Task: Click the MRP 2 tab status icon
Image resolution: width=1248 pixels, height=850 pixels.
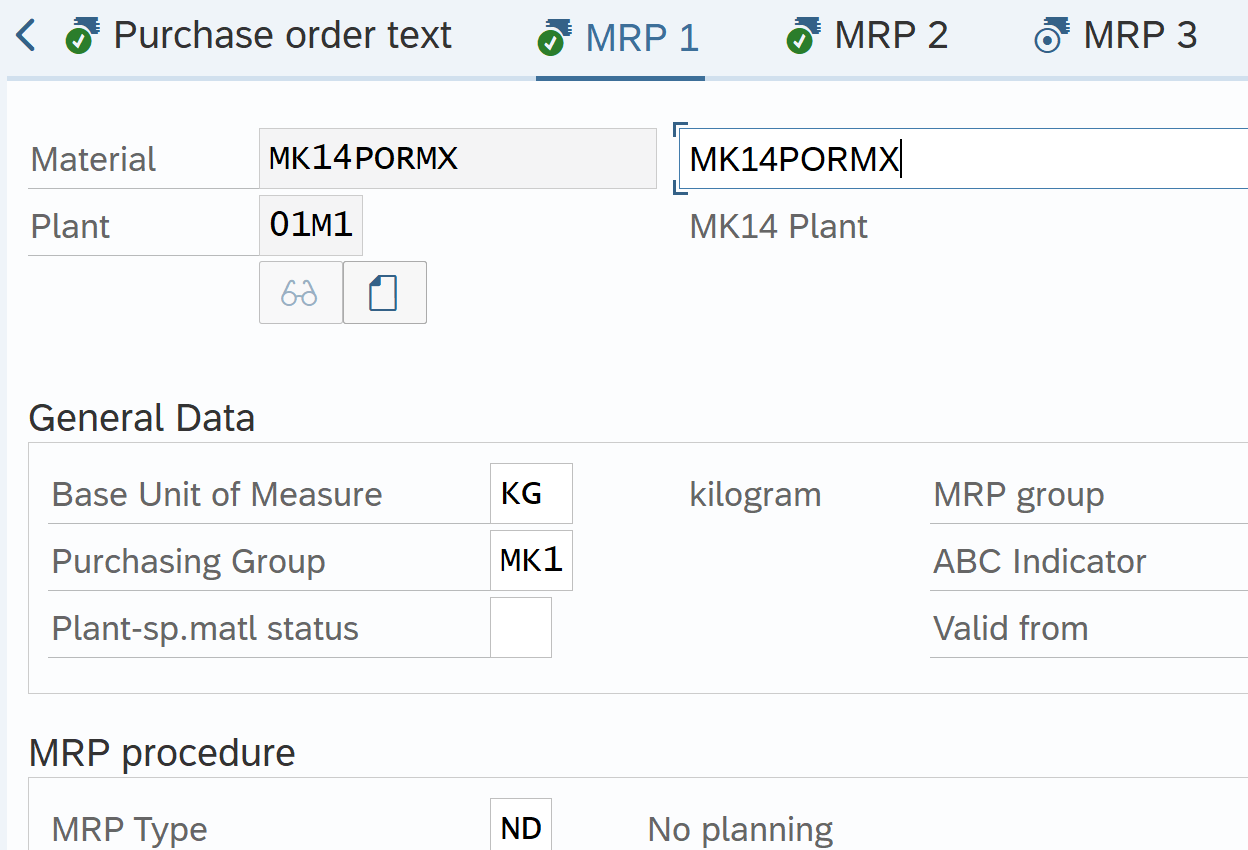Action: (x=802, y=37)
